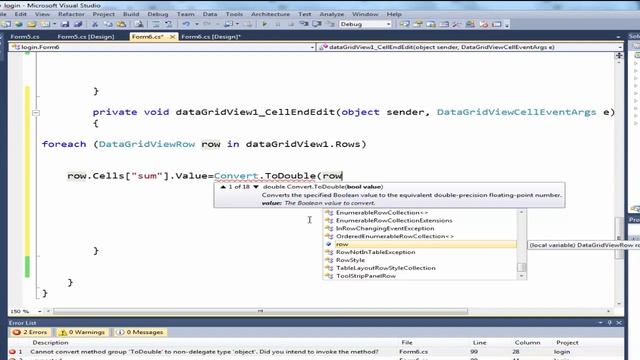Click the Copy icon in the toolbar
This screenshot has width=640, height=360.
click(108, 24)
